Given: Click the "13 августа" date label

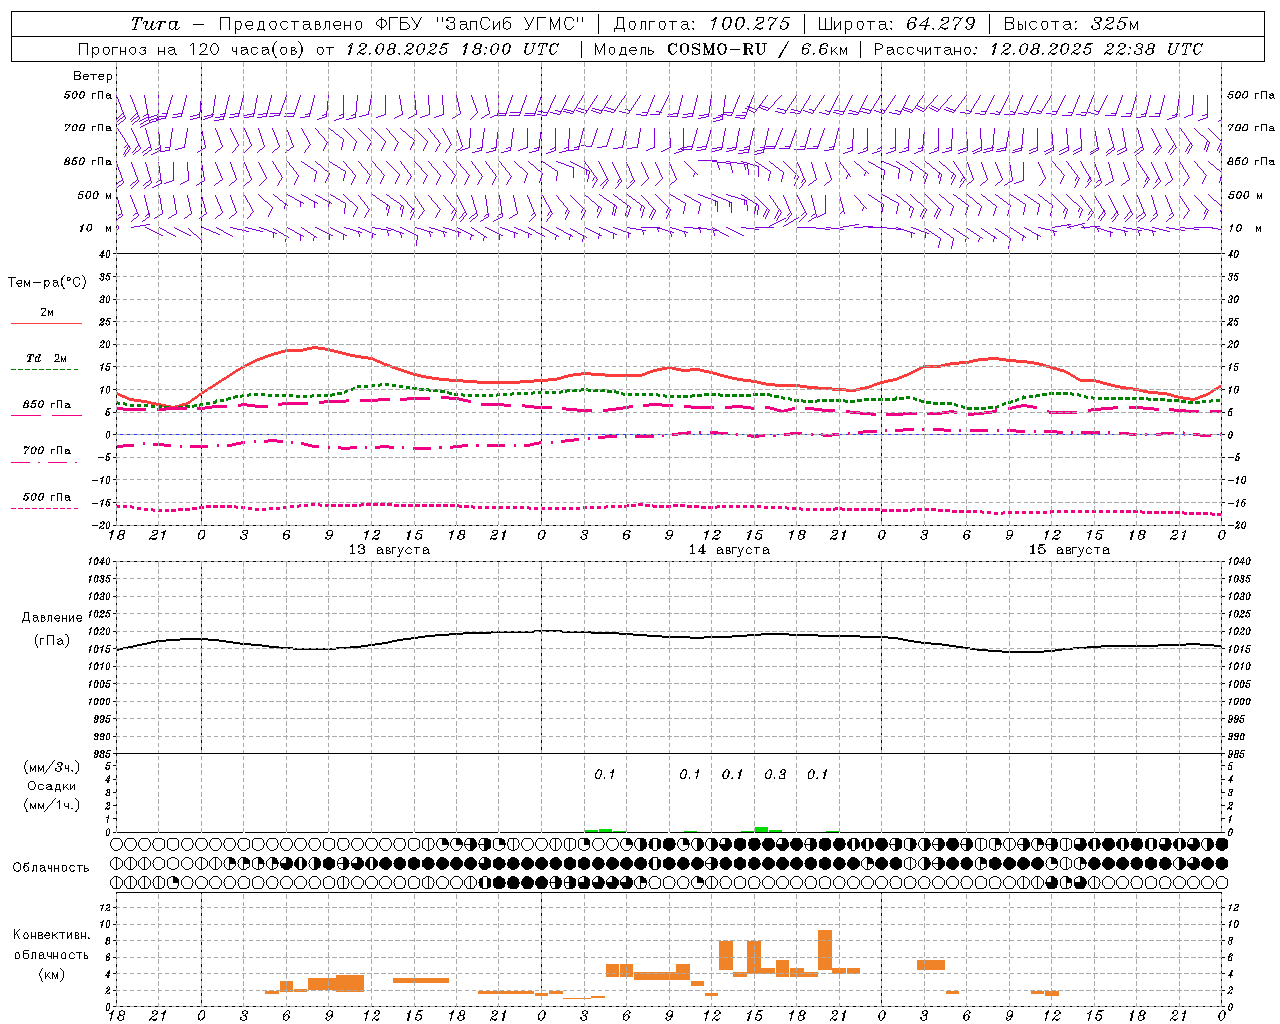Looking at the screenshot, I should pyautogui.click(x=389, y=550).
